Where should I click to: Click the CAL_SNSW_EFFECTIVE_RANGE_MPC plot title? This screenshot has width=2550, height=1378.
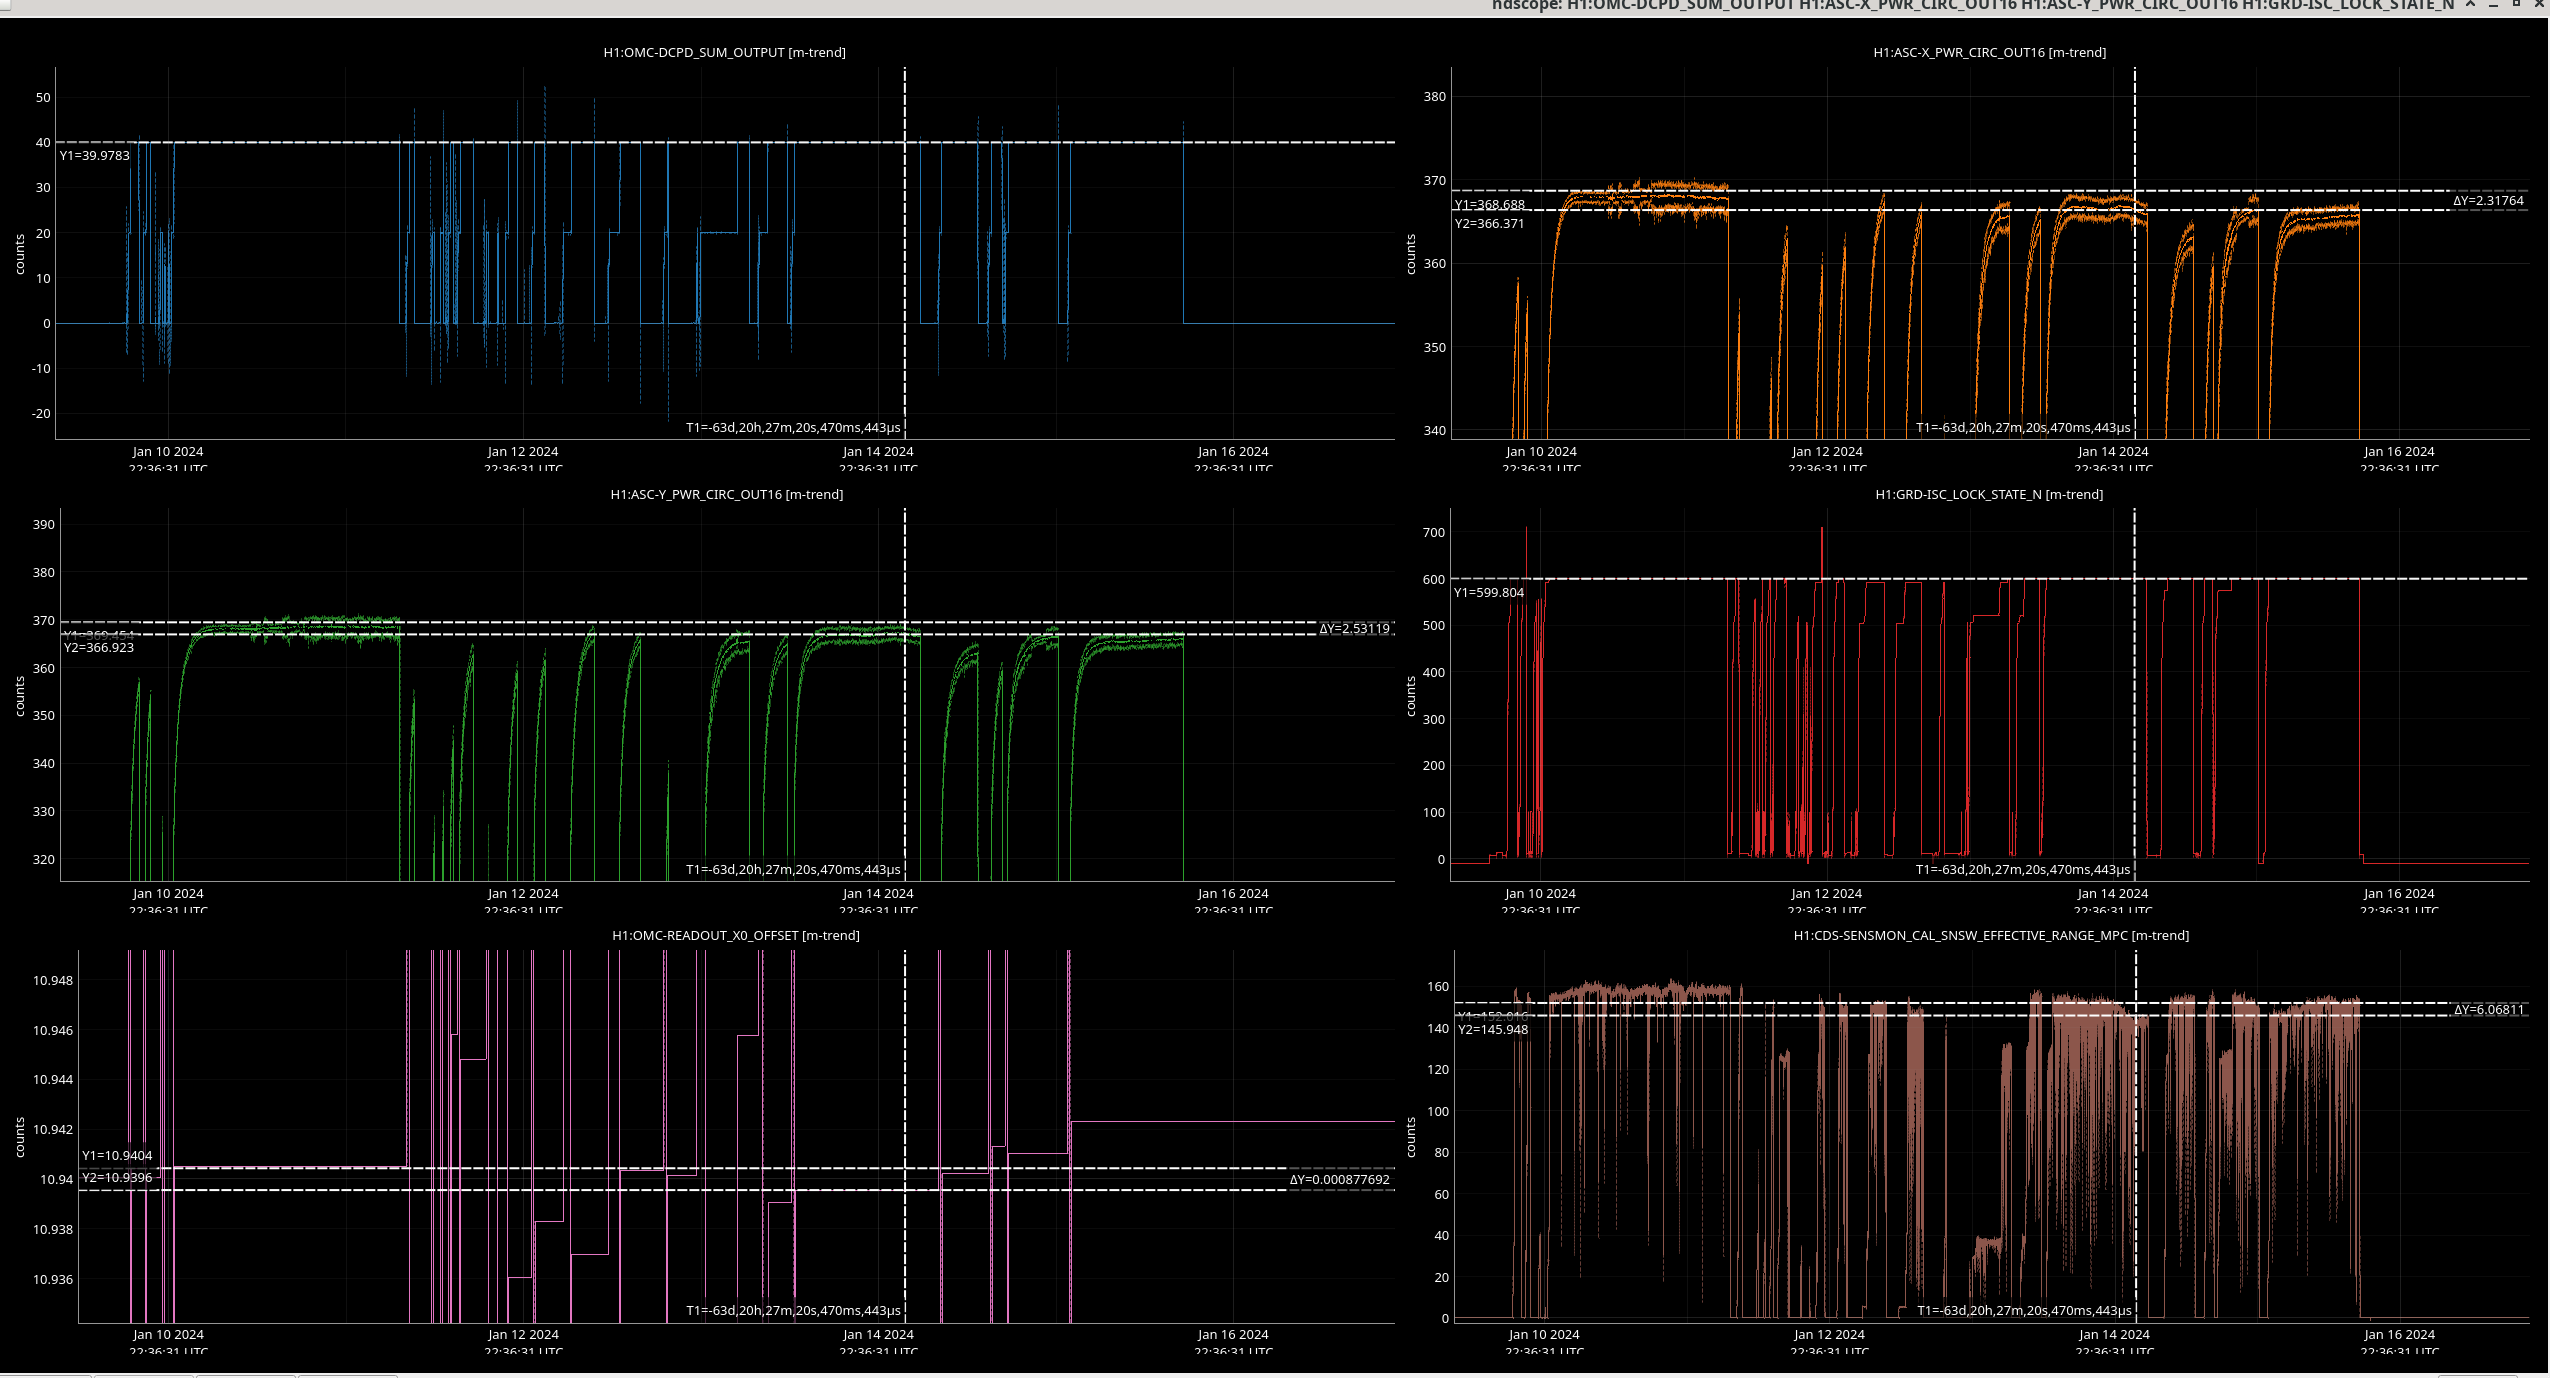(x=1990, y=935)
